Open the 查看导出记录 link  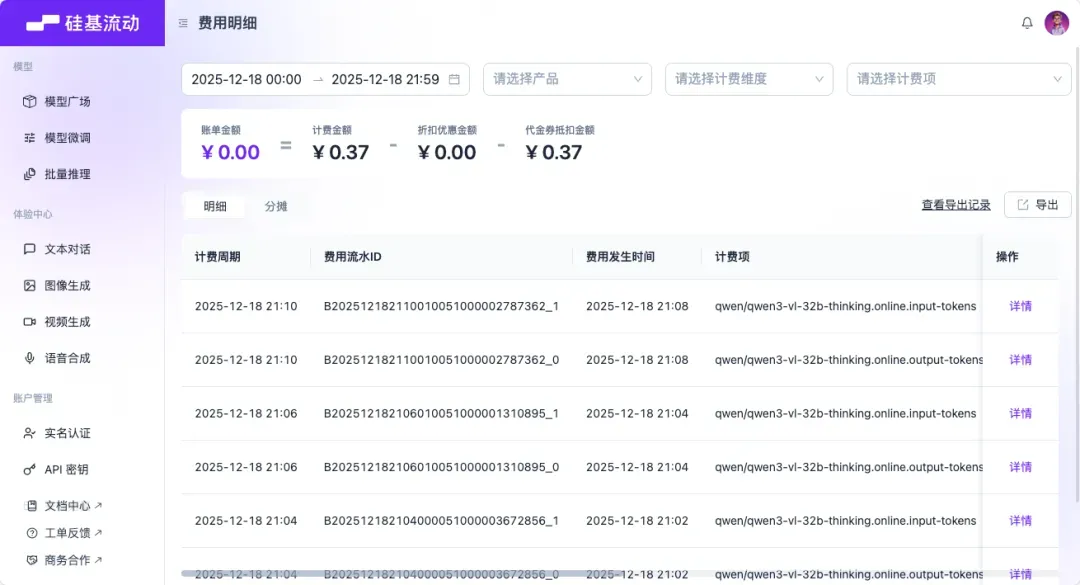tap(955, 205)
